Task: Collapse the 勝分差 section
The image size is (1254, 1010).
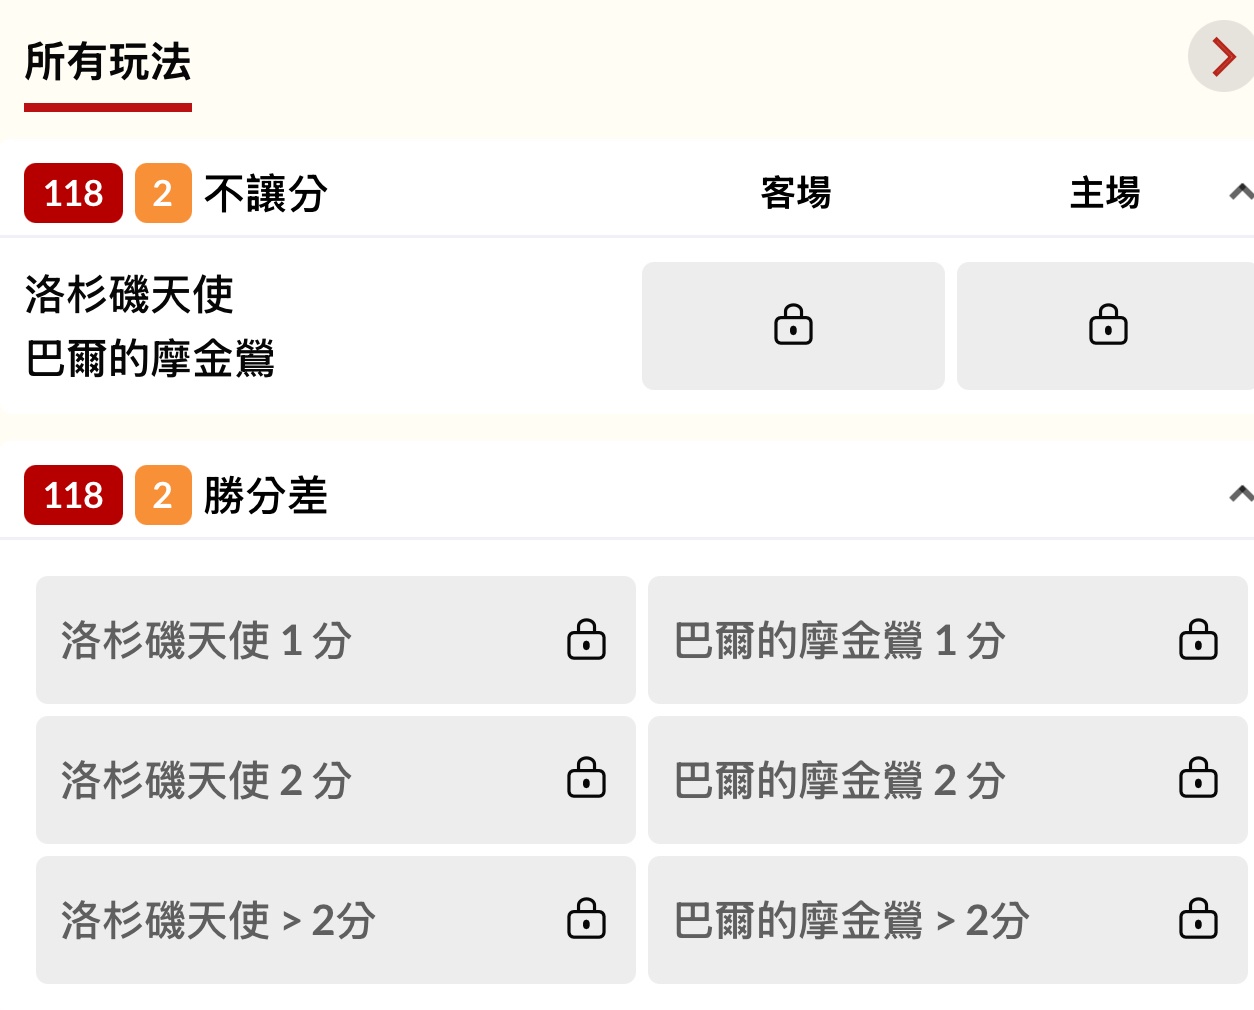Action: point(1240,493)
